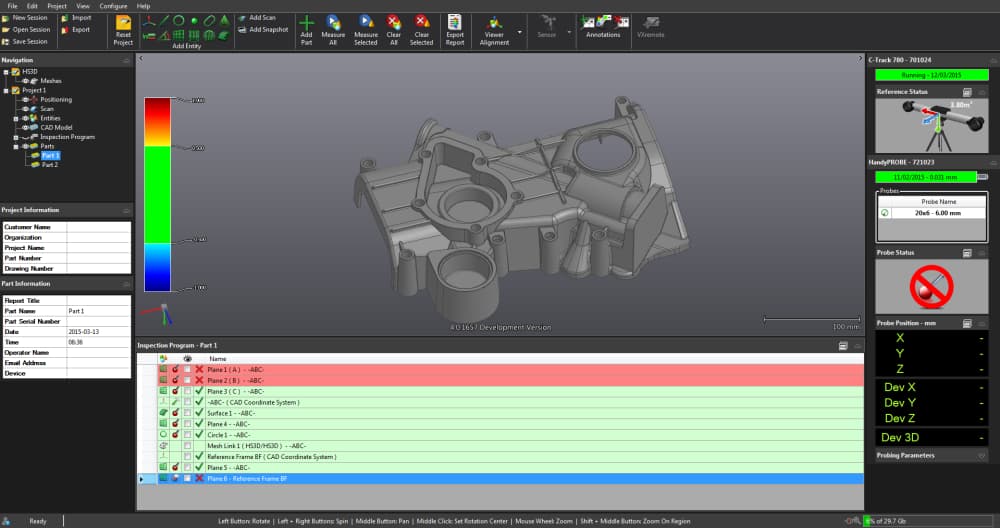
Task: Open the Configure menu
Action: tap(113, 6)
